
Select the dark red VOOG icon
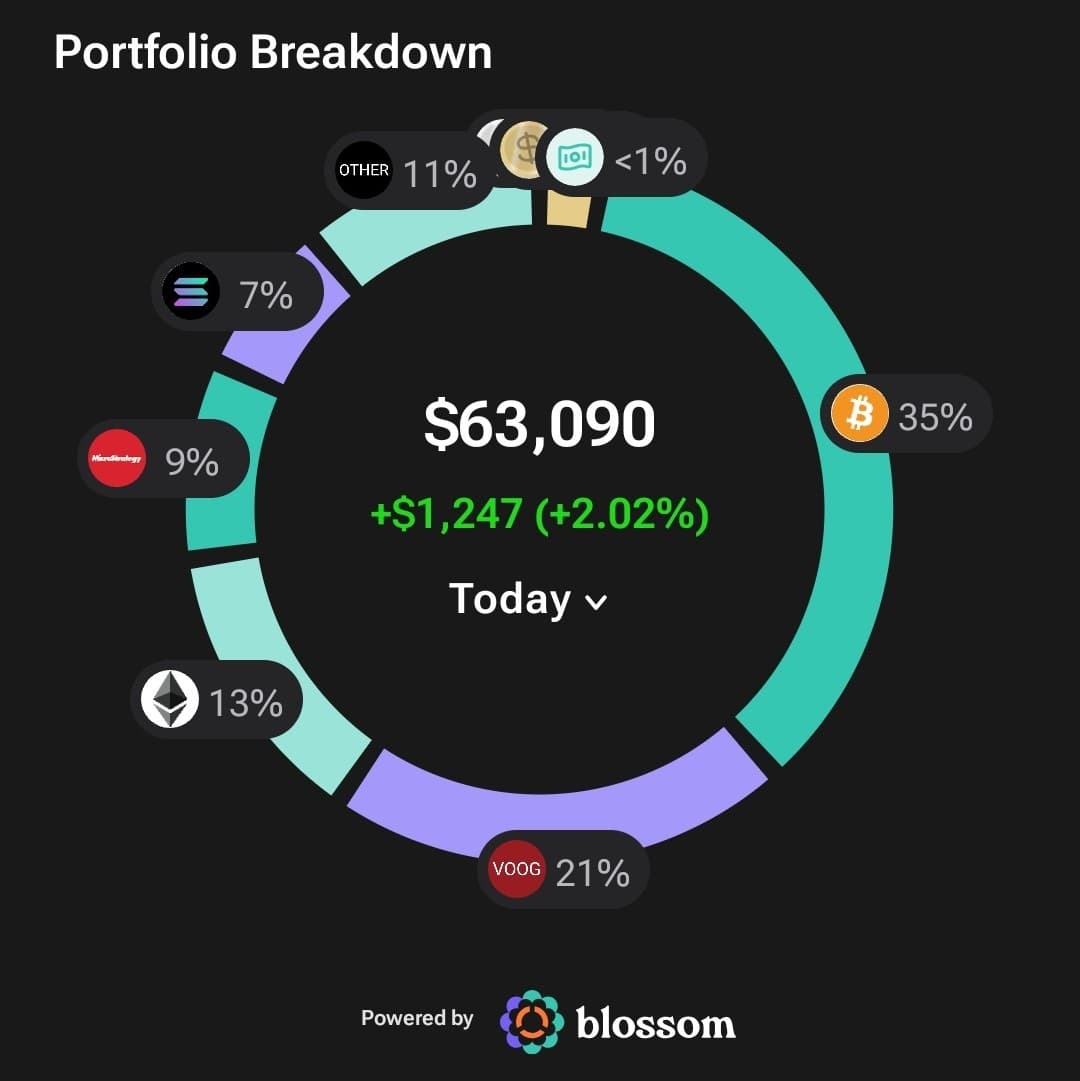(516, 869)
